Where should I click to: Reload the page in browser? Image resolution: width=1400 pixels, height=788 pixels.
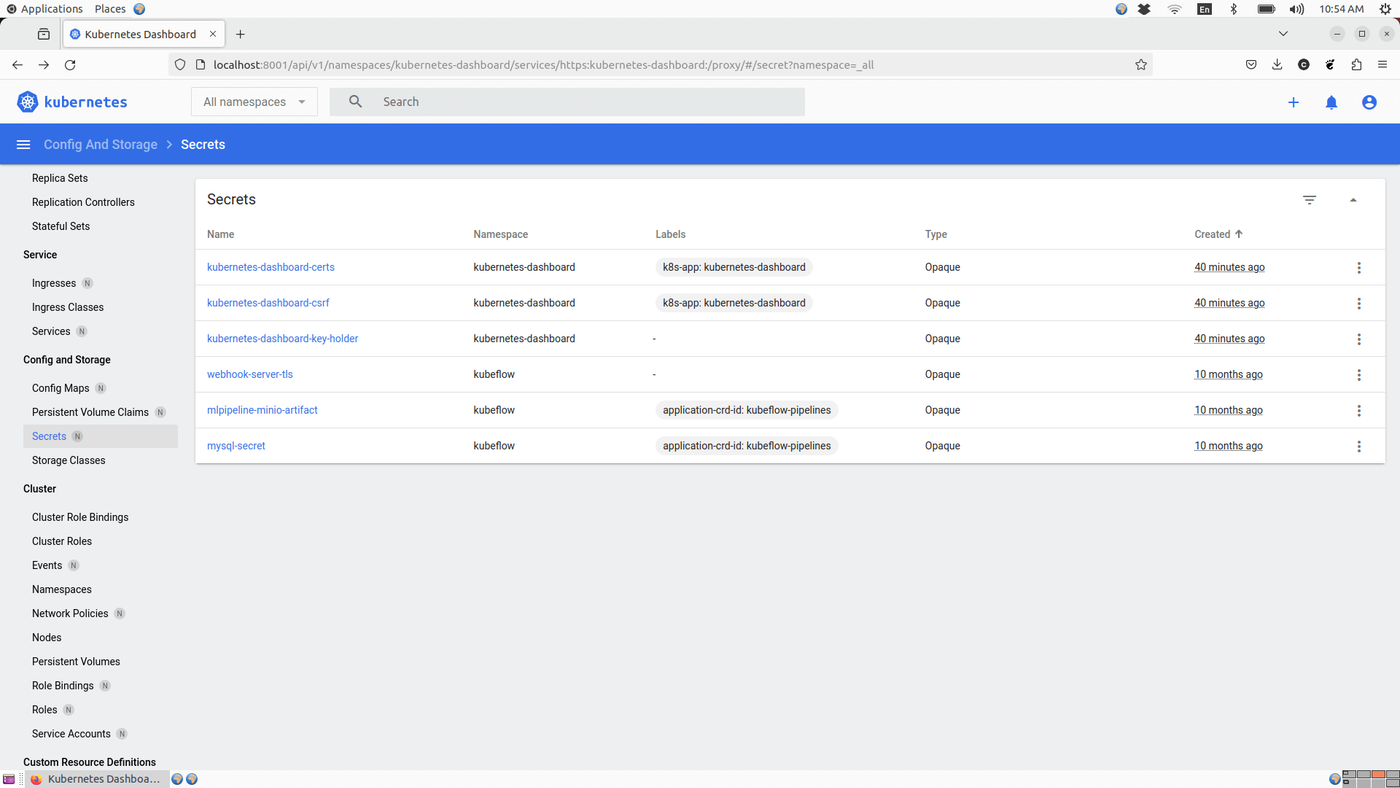[x=70, y=65]
